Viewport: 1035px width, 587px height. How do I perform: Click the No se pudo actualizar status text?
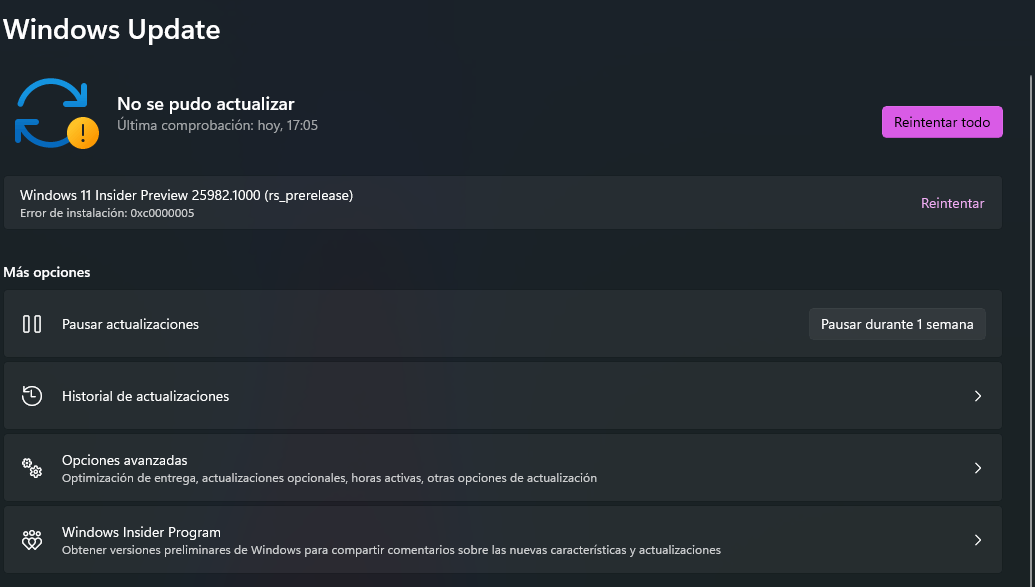pyautogui.click(x=206, y=104)
